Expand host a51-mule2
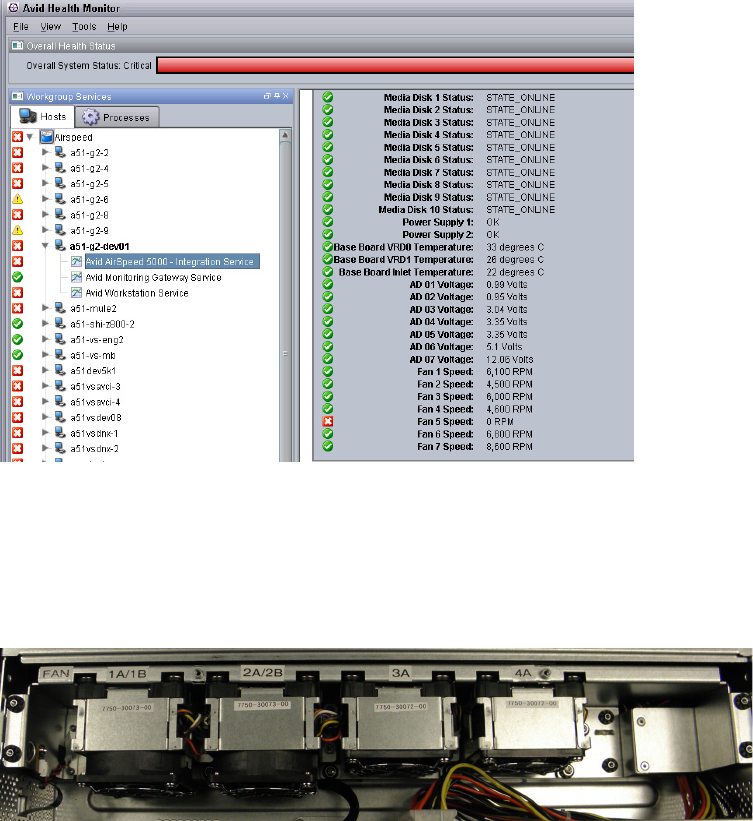Image resolution: width=753 pixels, height=821 pixels. (x=45, y=308)
